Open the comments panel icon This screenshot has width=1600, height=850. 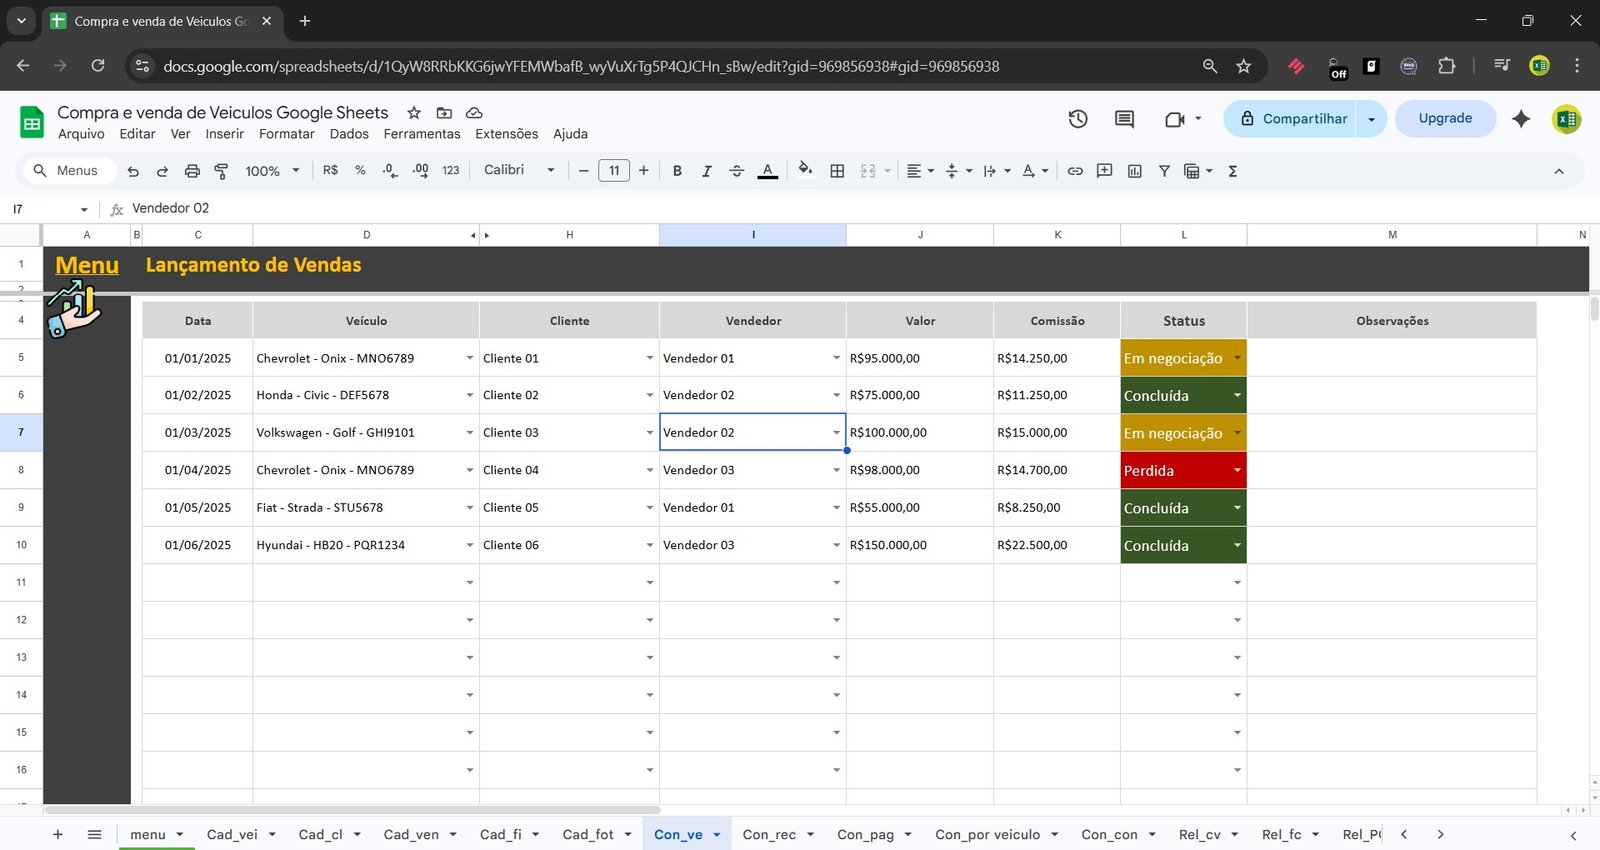coord(1124,119)
